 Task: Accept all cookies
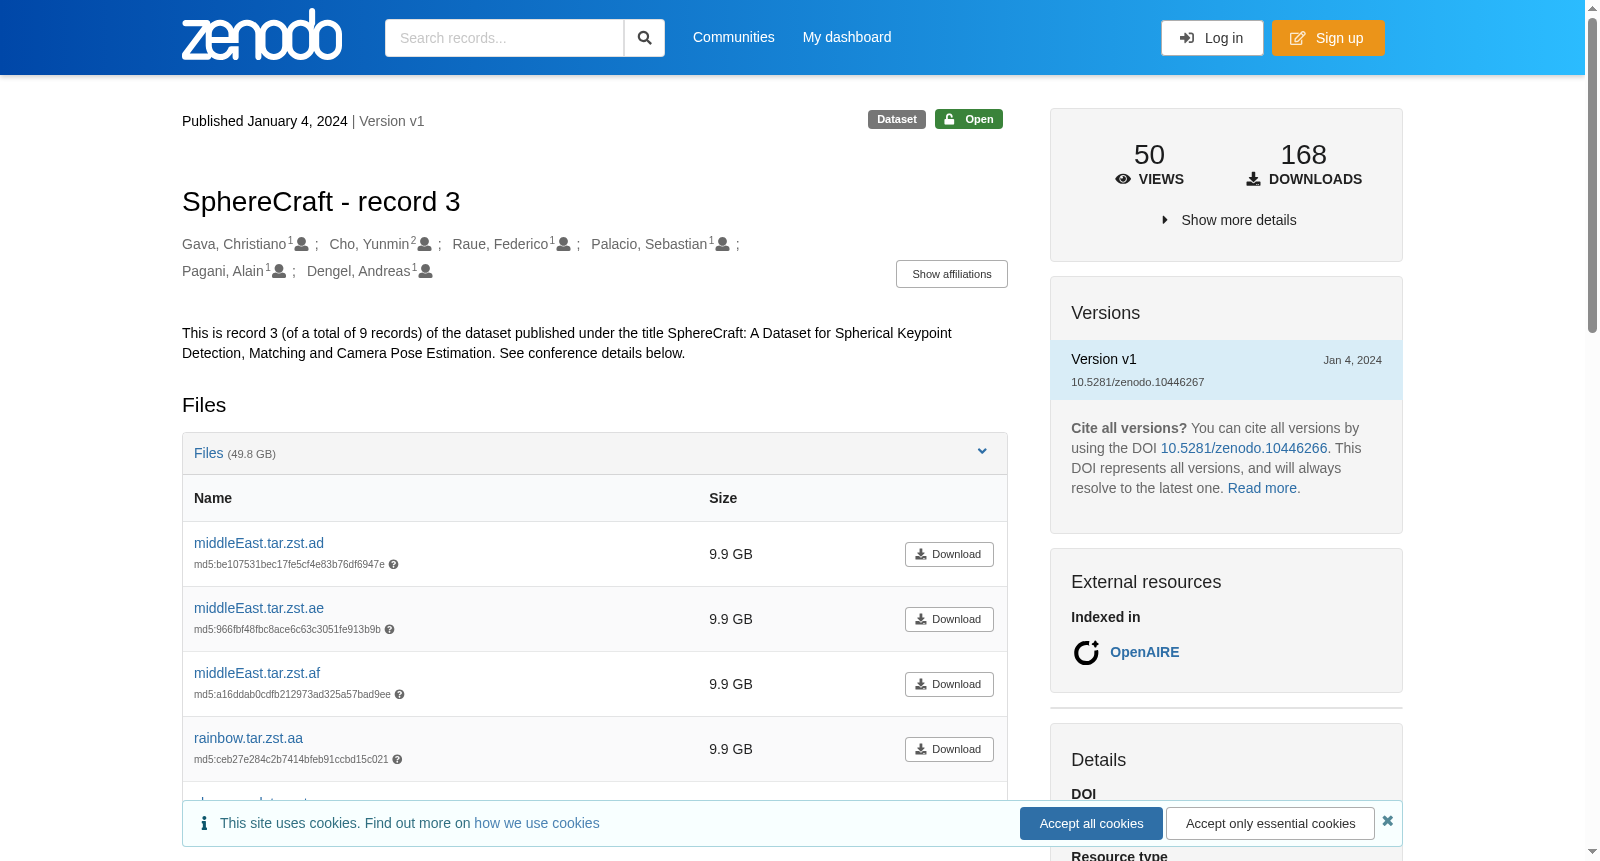tap(1091, 824)
